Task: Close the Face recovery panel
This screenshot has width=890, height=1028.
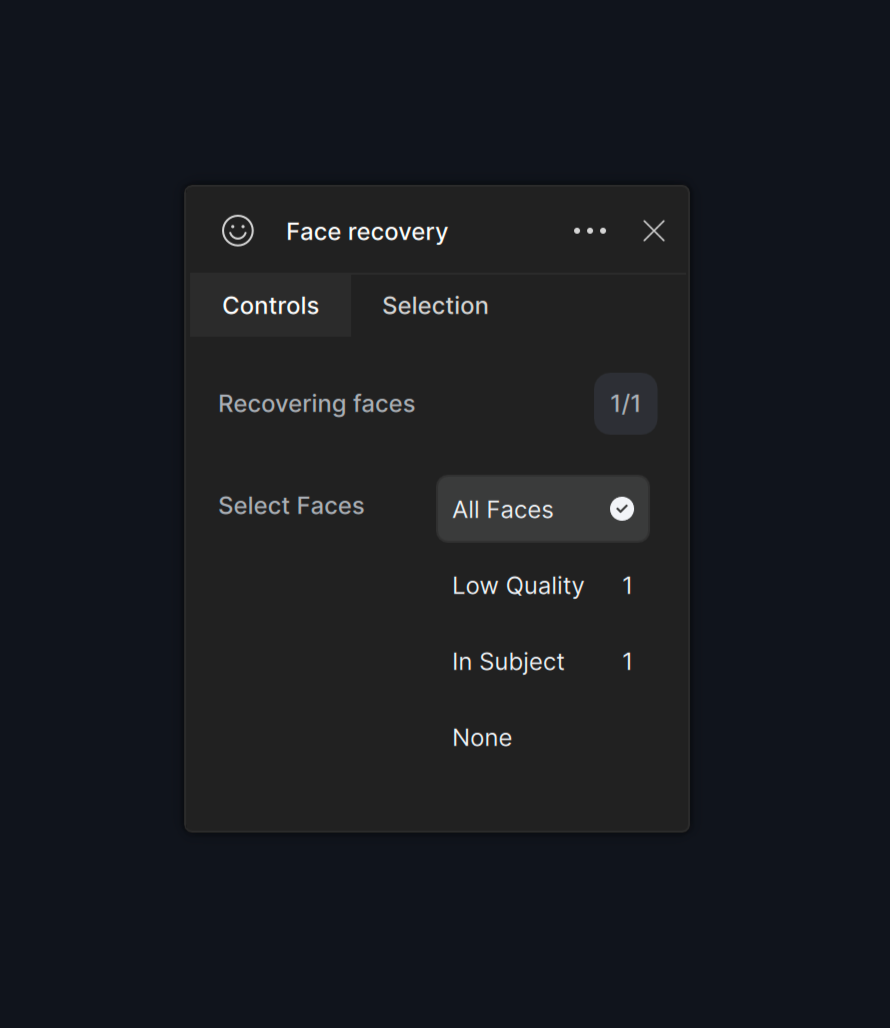Action: [653, 231]
